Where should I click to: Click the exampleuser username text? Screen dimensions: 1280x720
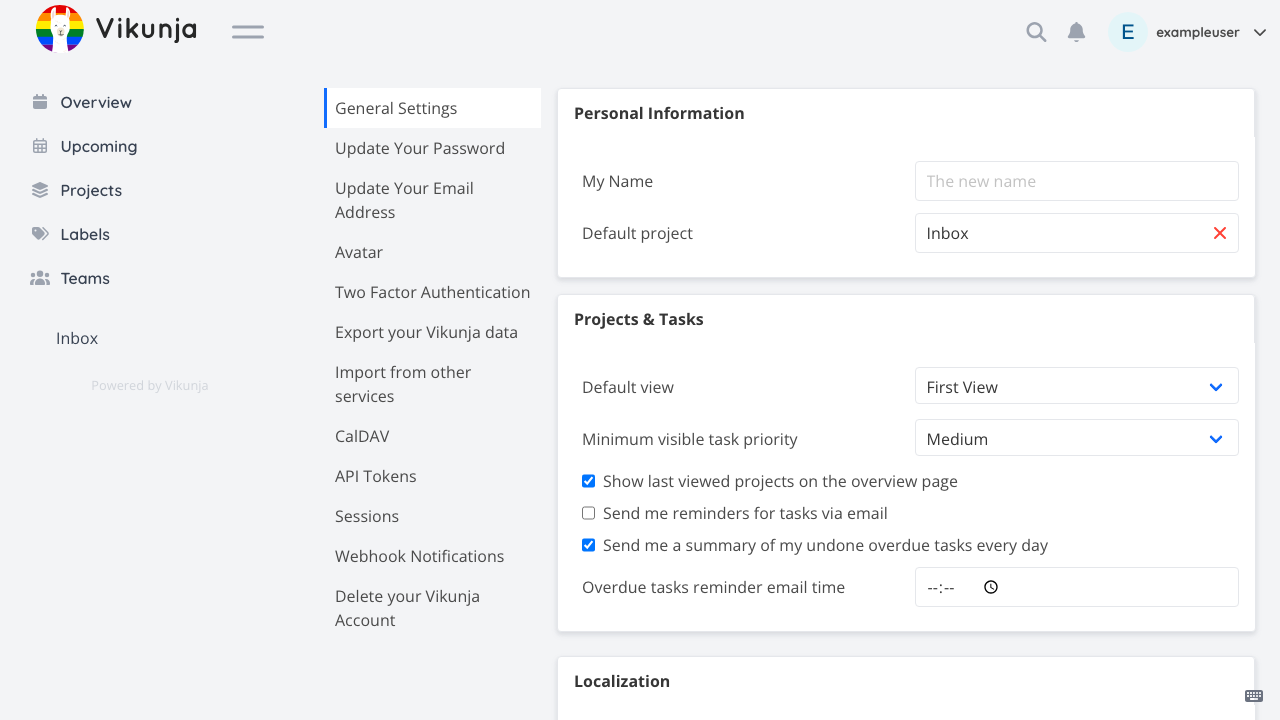coord(1198,32)
